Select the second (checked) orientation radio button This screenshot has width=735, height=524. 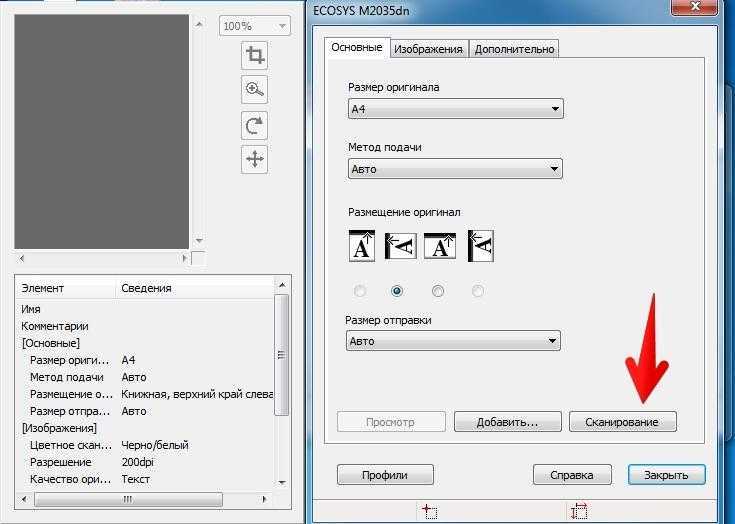(x=397, y=291)
